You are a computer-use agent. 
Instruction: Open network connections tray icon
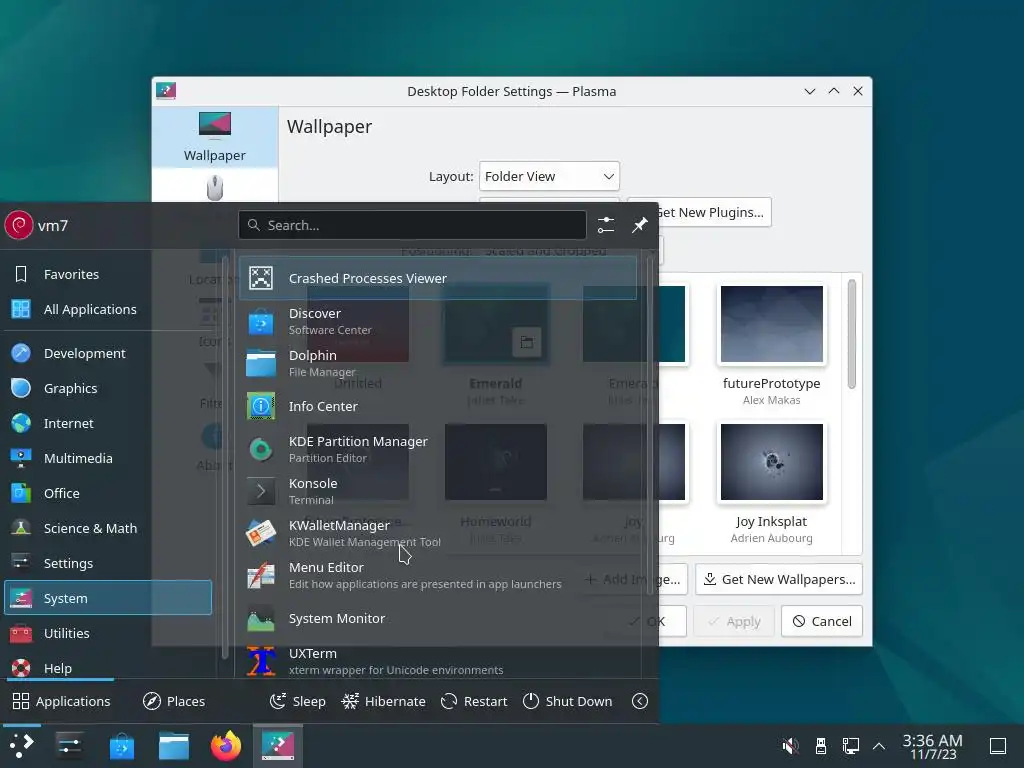tap(851, 746)
